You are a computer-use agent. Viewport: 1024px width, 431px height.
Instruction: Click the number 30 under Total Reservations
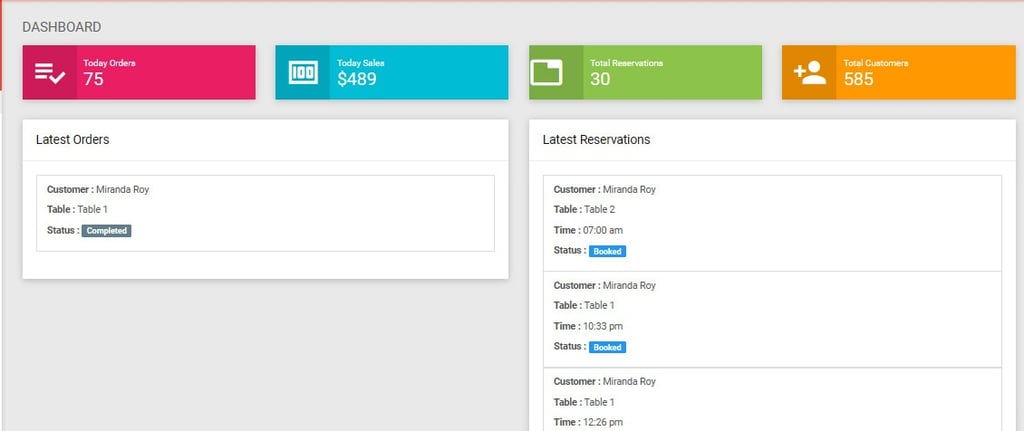[x=600, y=80]
